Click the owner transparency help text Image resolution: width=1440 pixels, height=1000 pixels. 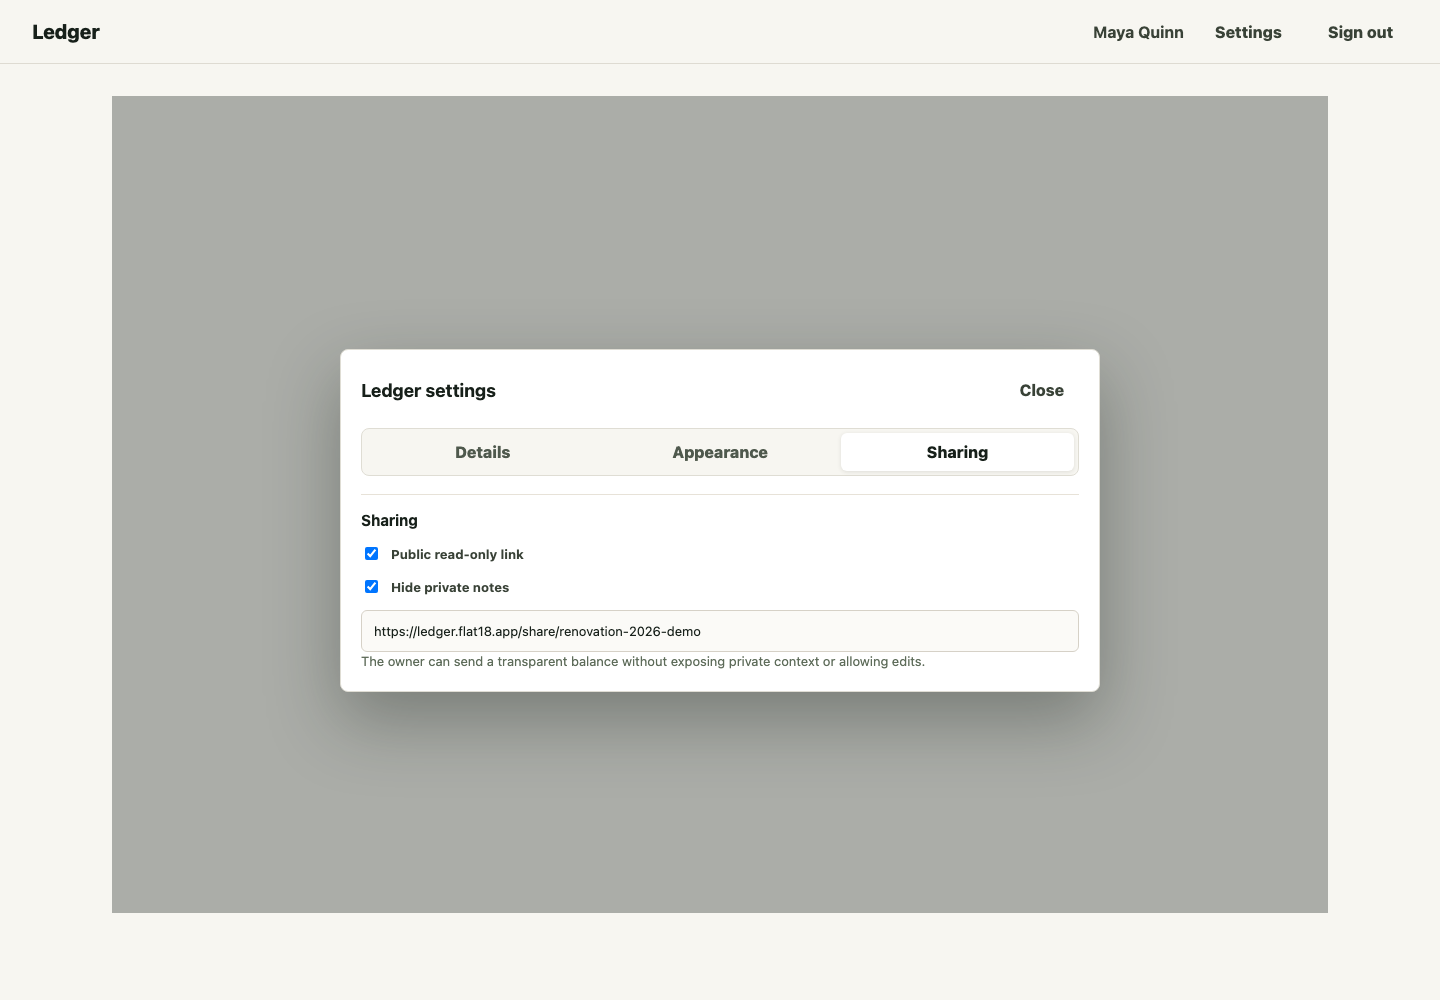643,661
